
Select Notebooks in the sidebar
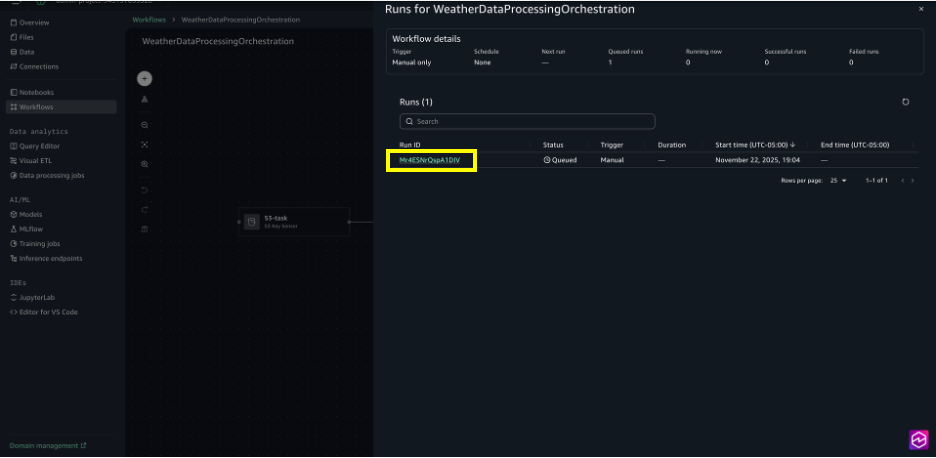tap(36, 92)
